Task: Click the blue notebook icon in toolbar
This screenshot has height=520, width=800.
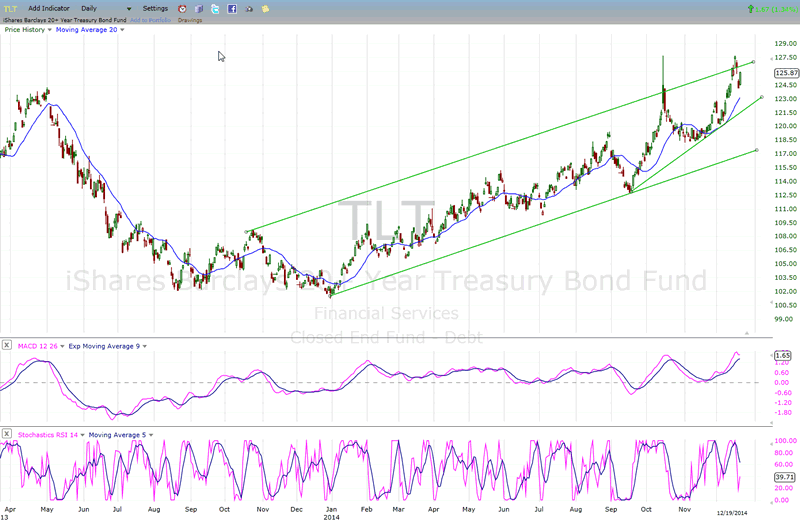Action: tap(198, 8)
